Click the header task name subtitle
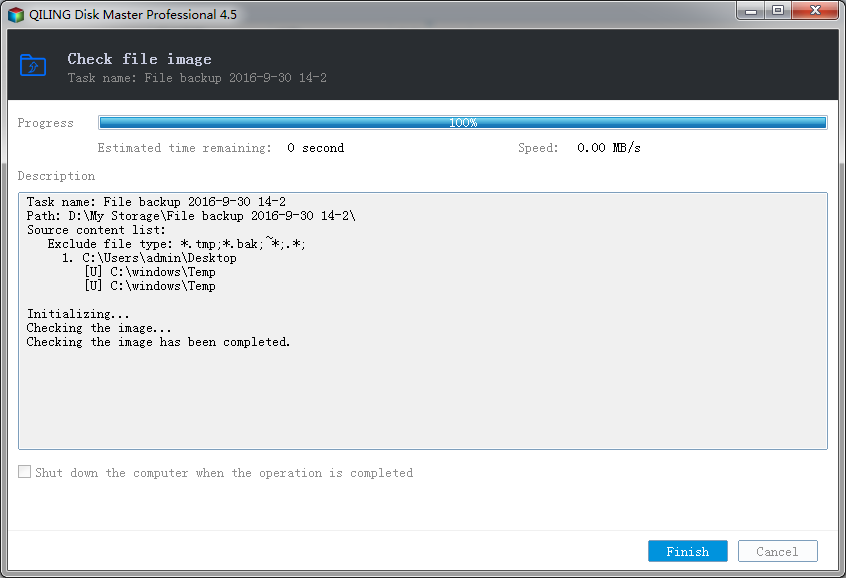Viewport: 846px width, 578px height. 197,78
